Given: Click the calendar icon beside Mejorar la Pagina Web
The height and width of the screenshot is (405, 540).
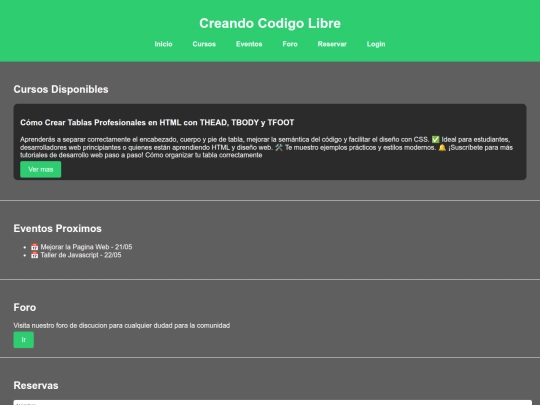Looking at the screenshot, I should pyautogui.click(x=34, y=247).
